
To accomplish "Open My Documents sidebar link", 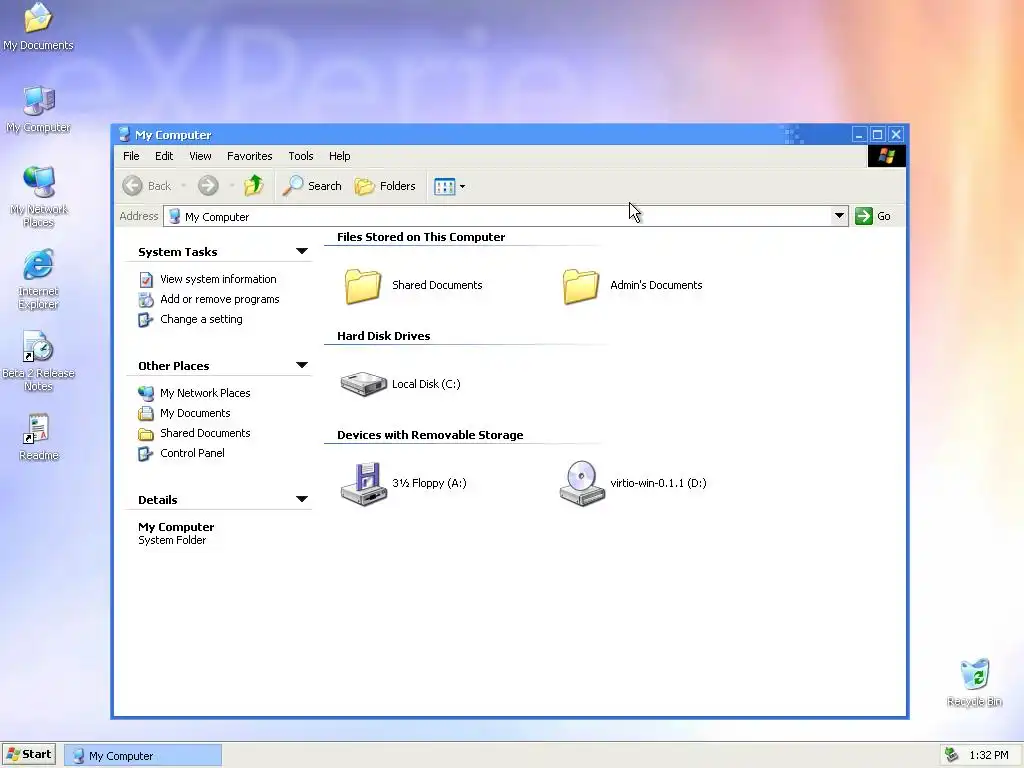I will click(195, 413).
